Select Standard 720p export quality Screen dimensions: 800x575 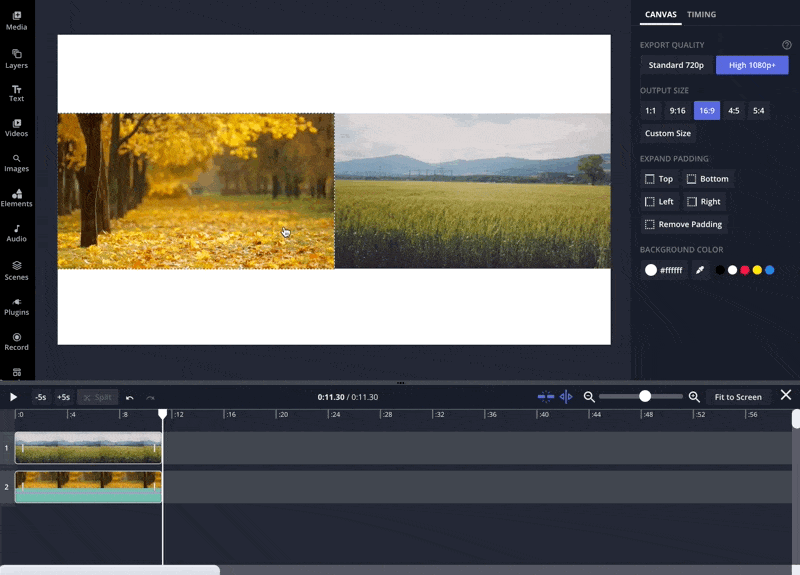[676, 65]
